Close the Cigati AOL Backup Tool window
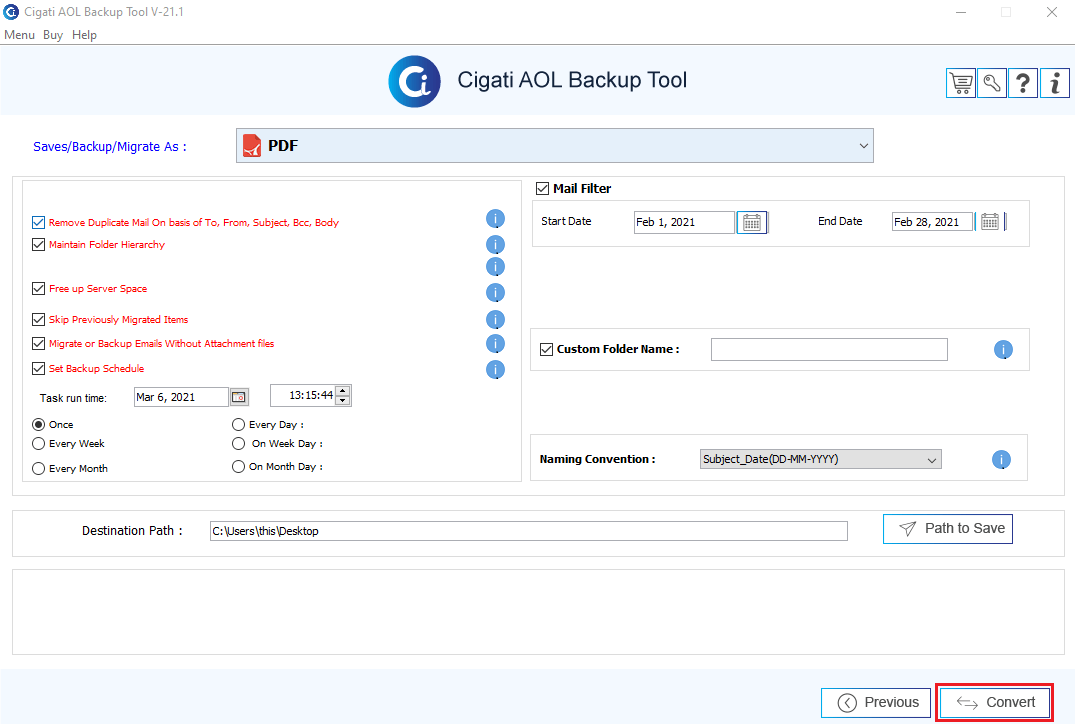Image resolution: width=1075 pixels, height=724 pixels. 1052,12
